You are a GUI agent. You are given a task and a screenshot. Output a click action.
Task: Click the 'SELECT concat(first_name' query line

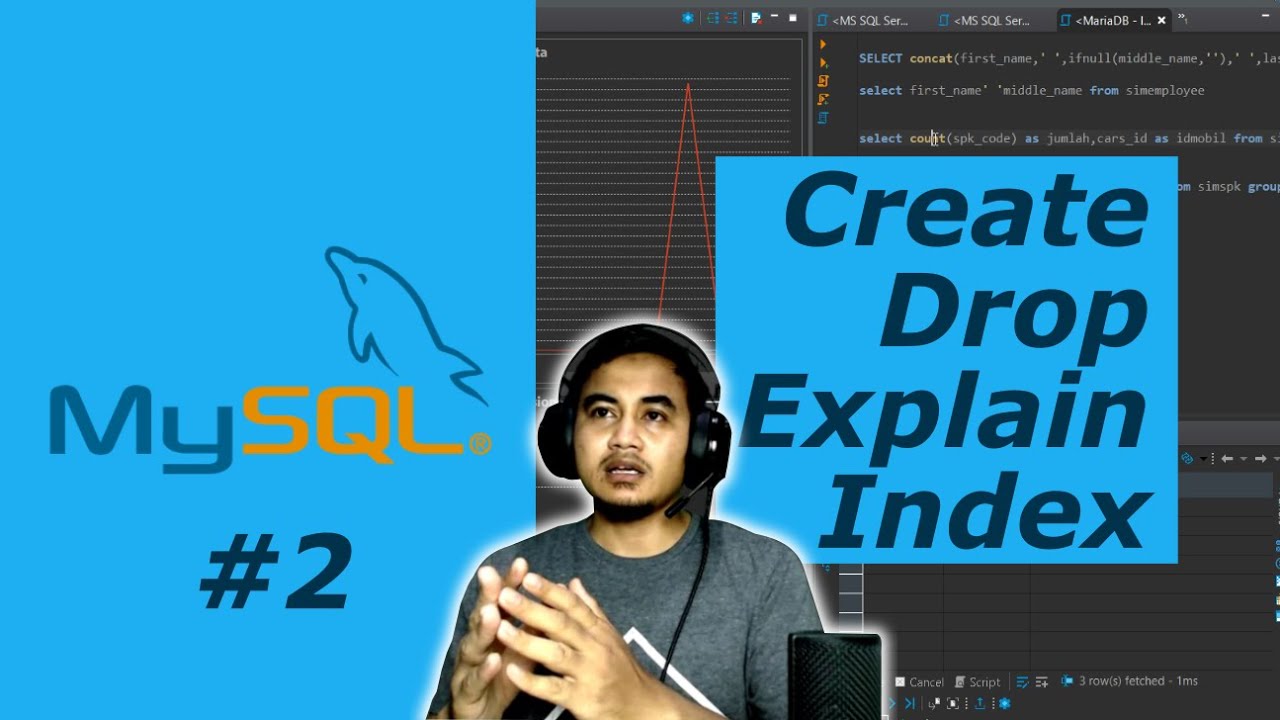pos(1069,58)
